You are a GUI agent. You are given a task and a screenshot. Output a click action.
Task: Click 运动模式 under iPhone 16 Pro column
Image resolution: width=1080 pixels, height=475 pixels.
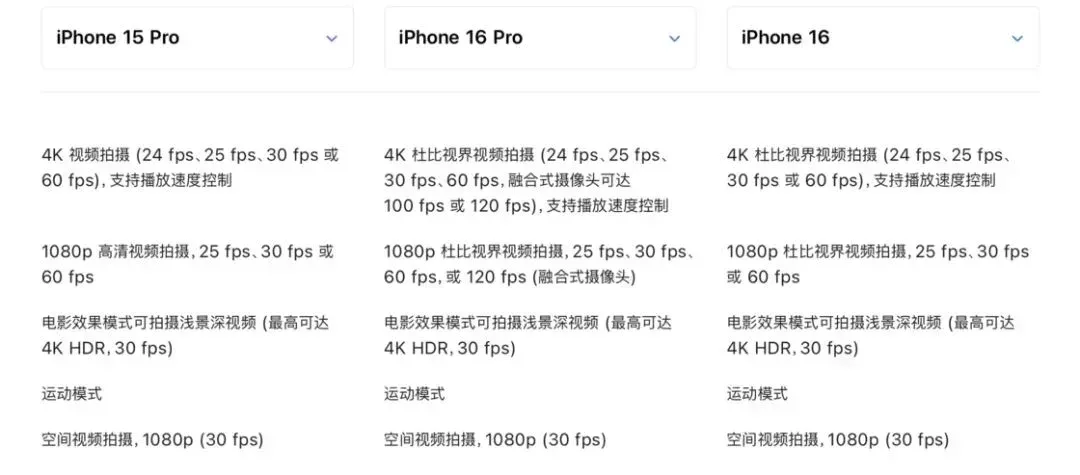coord(415,394)
